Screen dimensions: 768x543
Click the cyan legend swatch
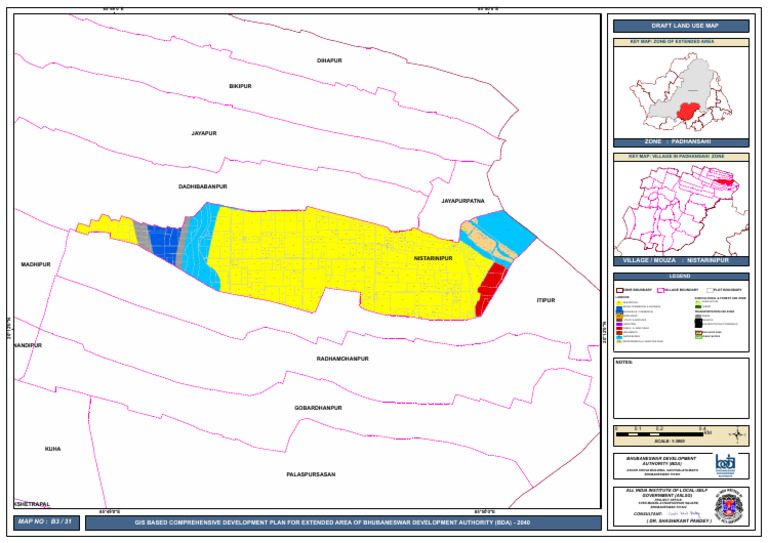619,337
